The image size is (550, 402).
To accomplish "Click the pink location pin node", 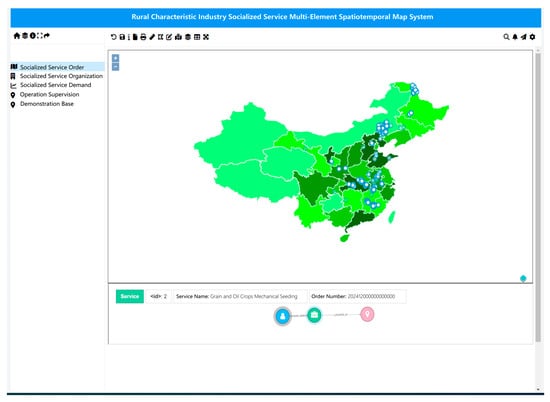I will (367, 314).
